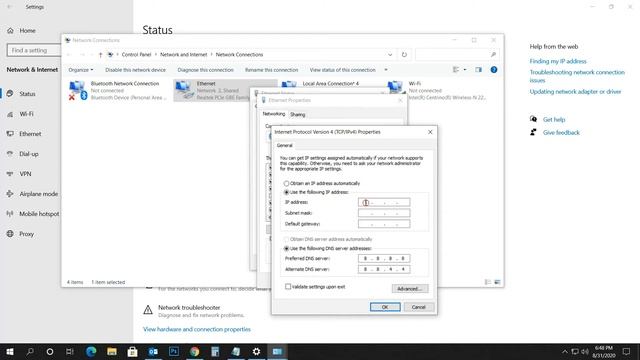Click 'Rename this connection' toolbar item
Viewport: 640px width, 360px height.
(x=271, y=70)
